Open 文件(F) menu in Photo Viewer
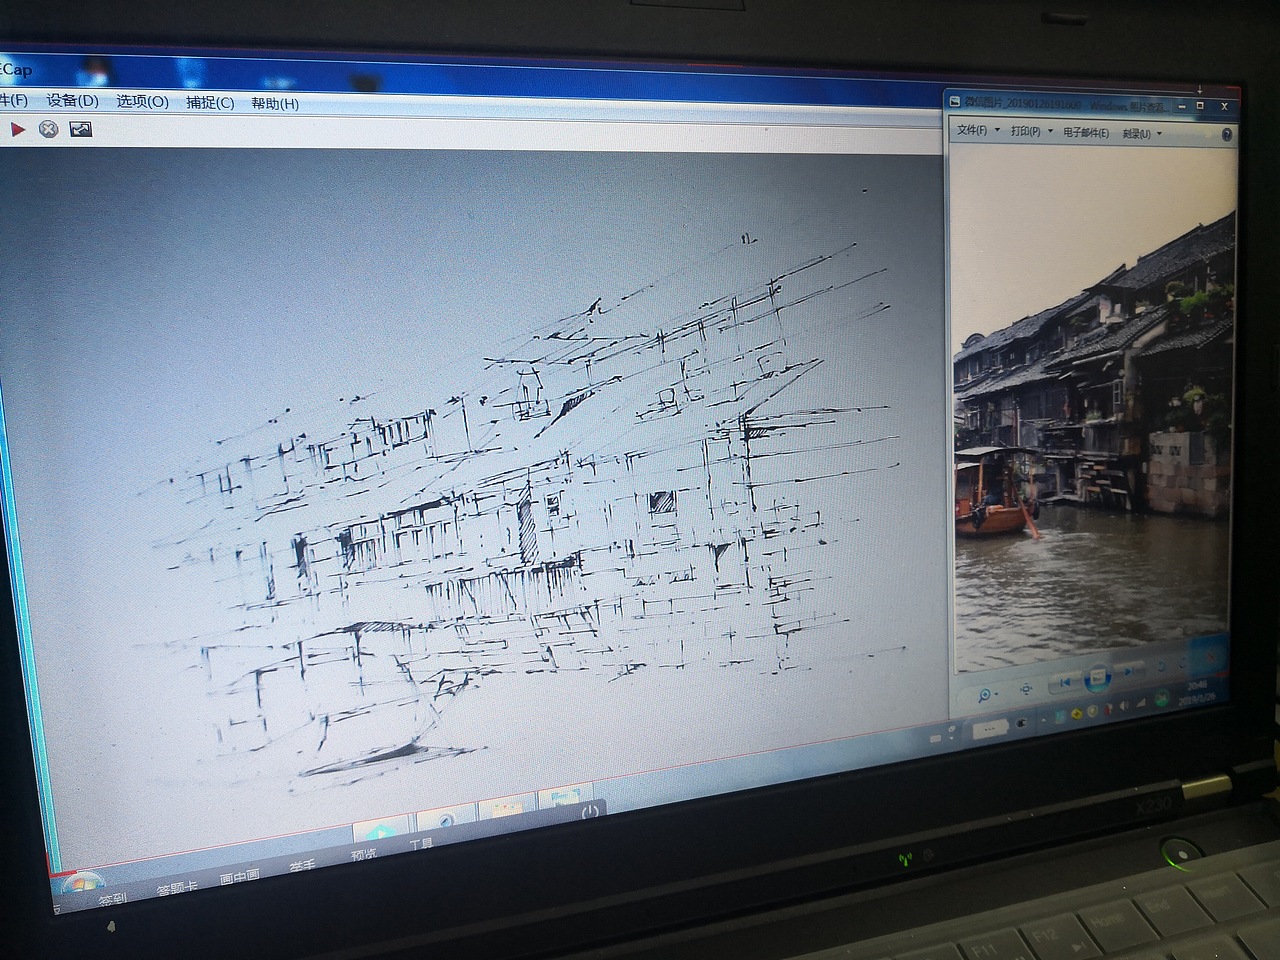This screenshot has height=960, width=1280. click(x=972, y=131)
